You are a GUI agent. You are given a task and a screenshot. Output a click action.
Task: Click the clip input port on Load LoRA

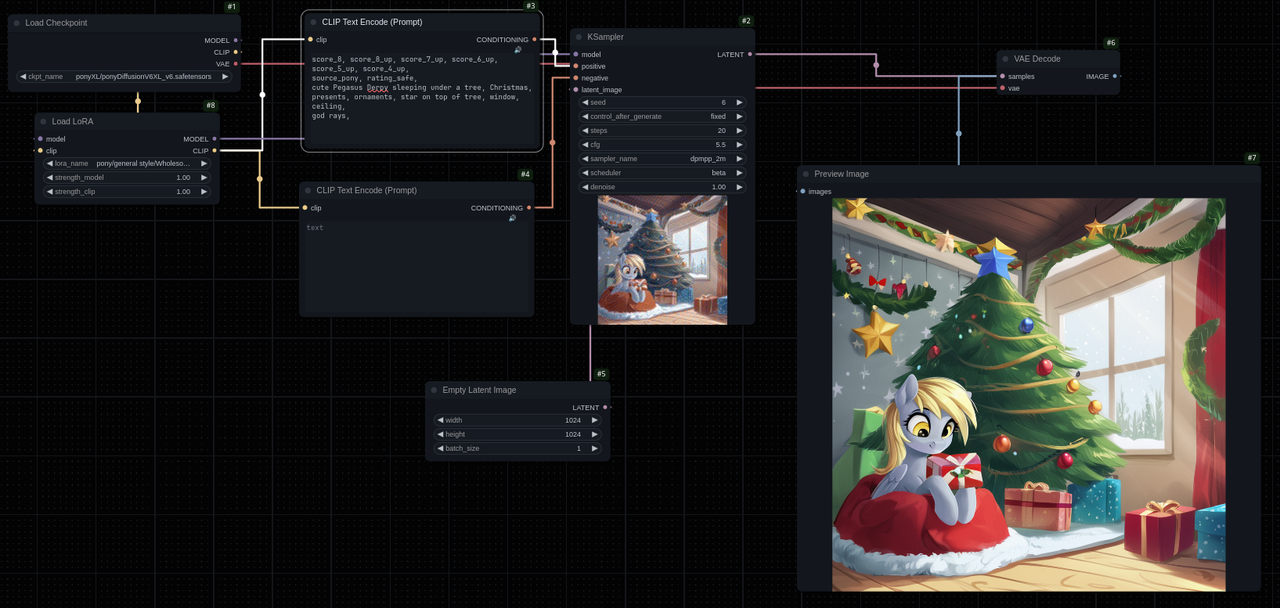[x=40, y=151]
